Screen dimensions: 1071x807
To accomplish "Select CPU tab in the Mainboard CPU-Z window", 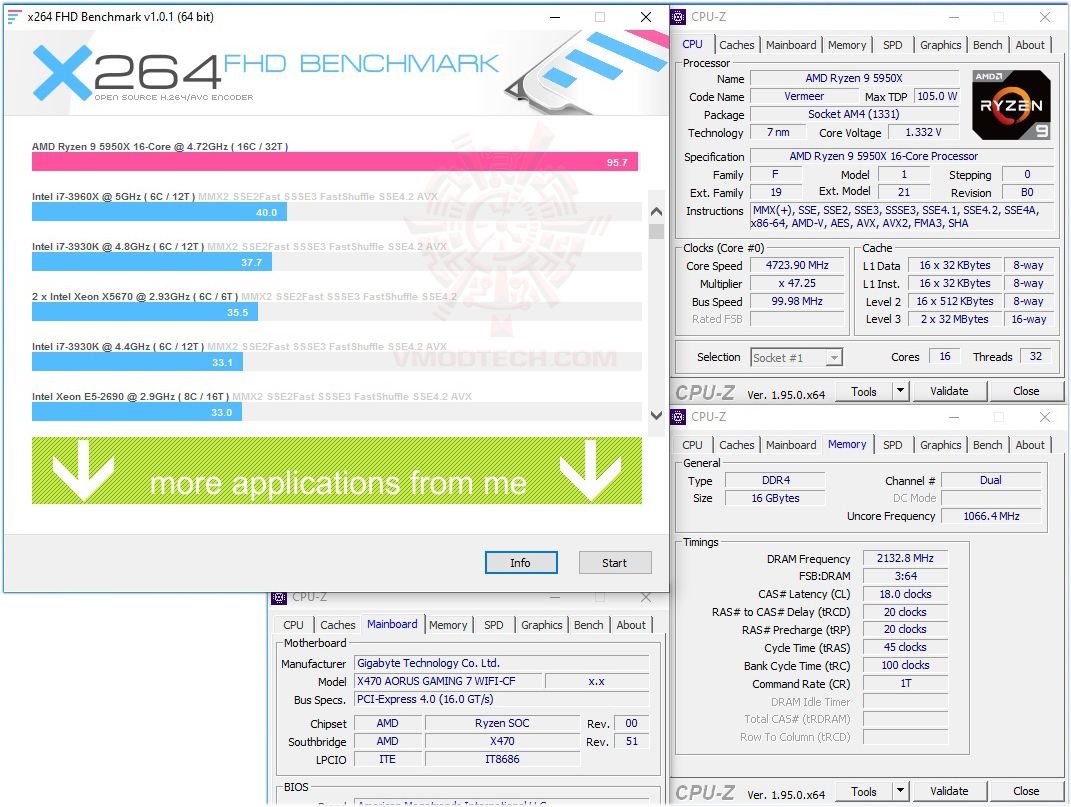I will pyautogui.click(x=293, y=625).
